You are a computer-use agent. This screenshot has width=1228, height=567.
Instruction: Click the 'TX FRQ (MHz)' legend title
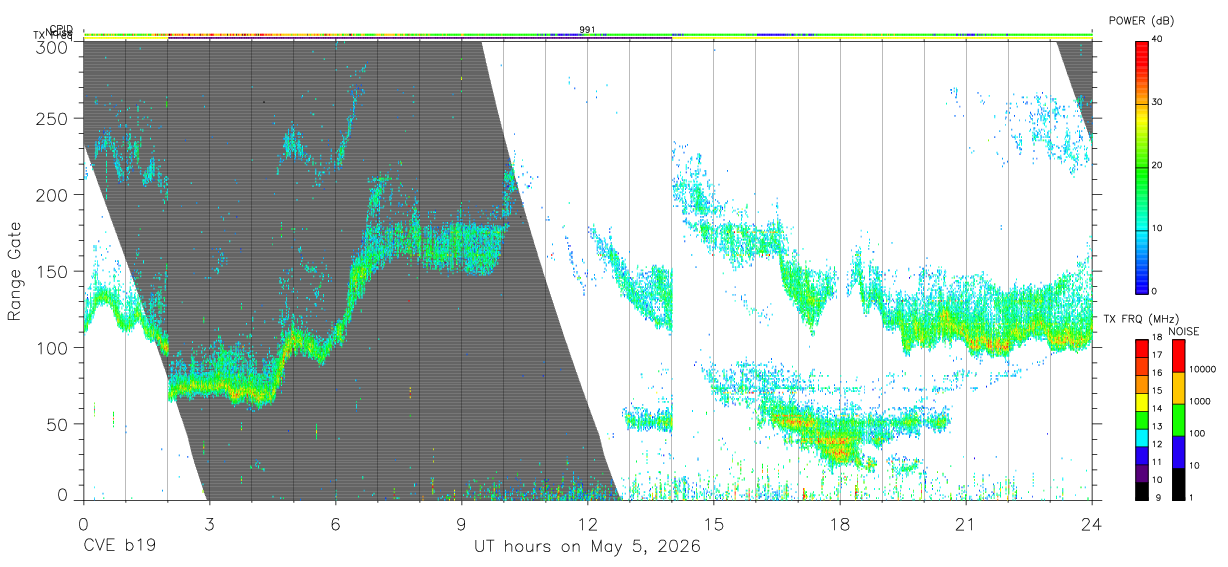[1141, 319]
